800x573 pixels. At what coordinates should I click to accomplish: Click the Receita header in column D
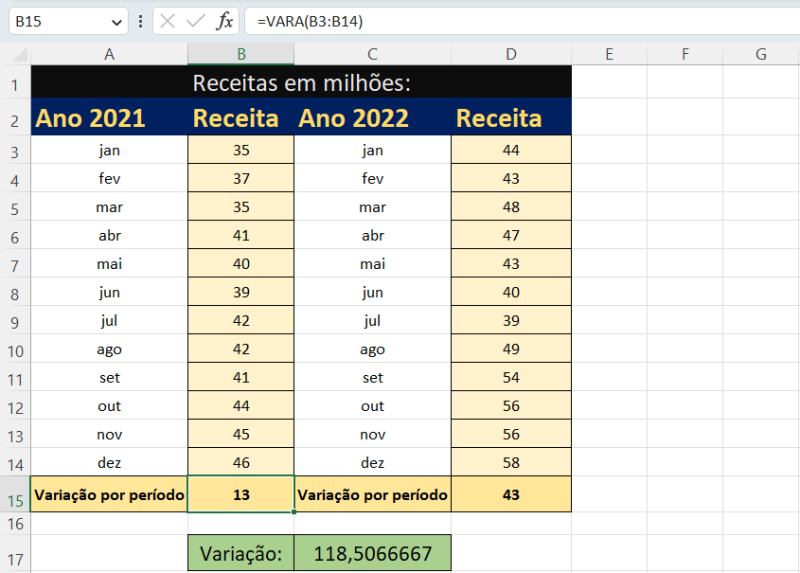pos(511,117)
